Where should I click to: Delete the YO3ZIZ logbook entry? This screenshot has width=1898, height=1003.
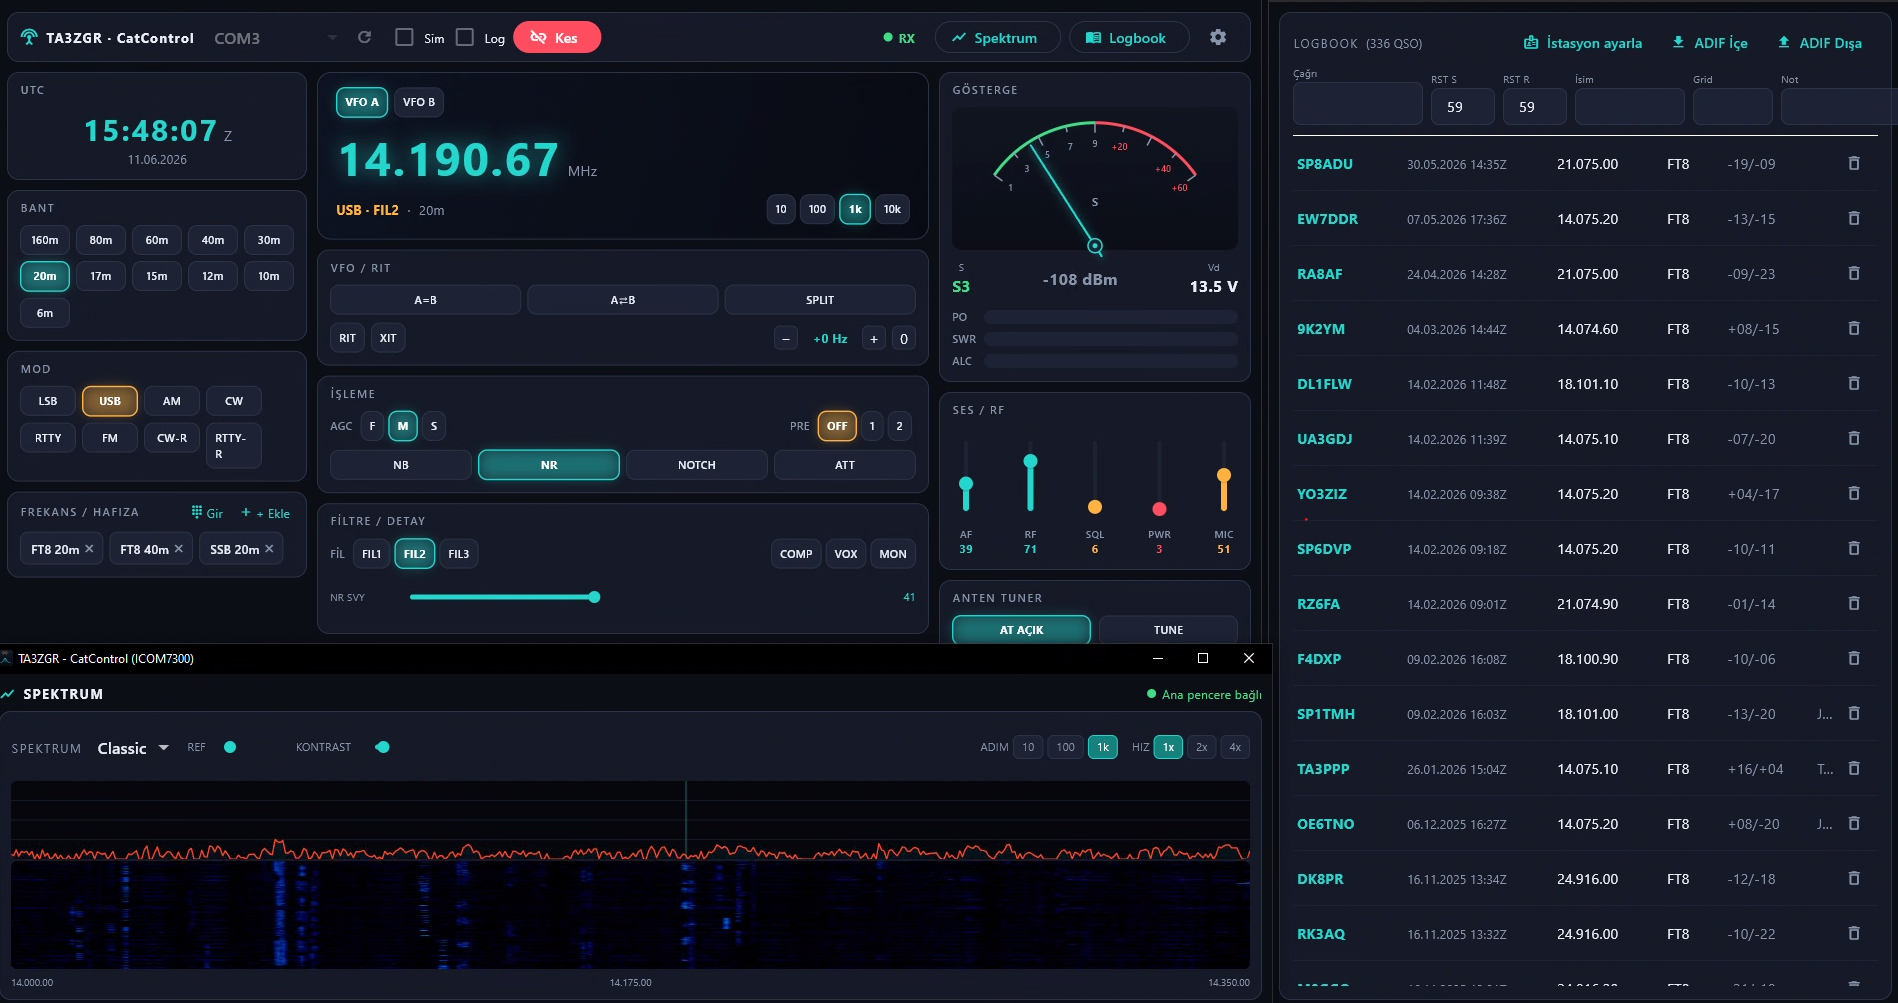pos(1854,493)
